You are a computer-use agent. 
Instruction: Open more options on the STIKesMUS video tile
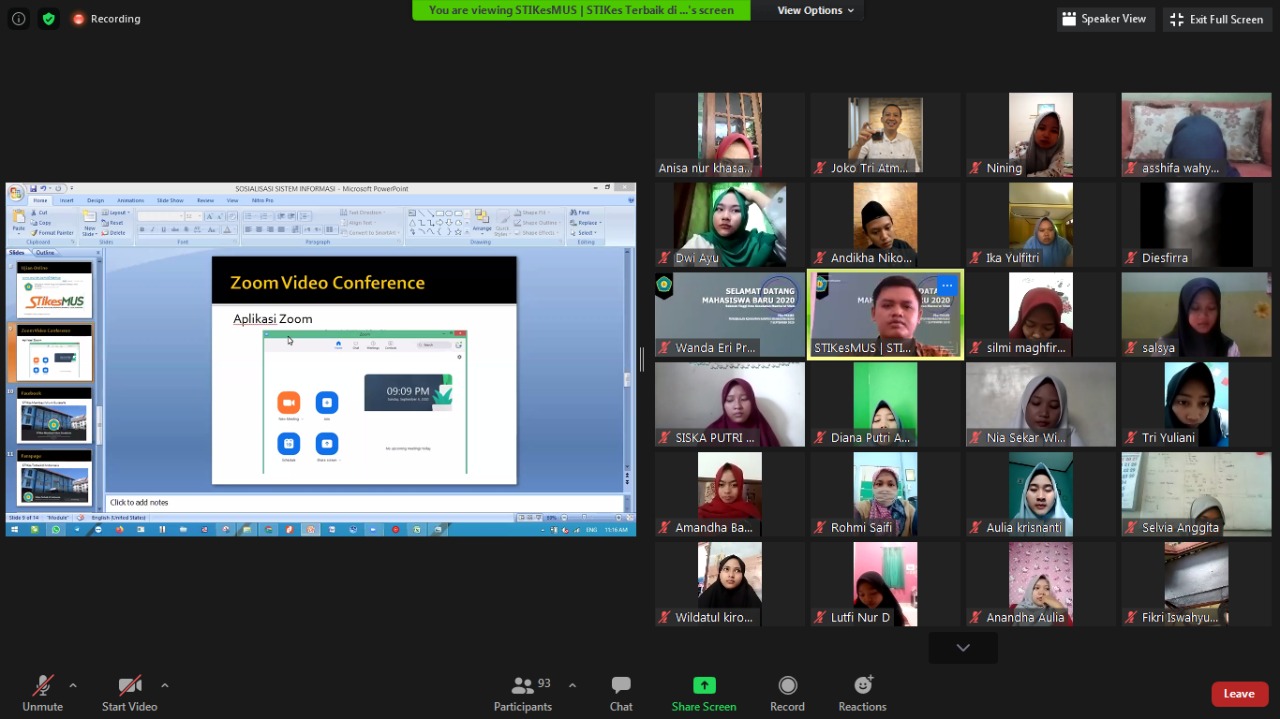pyautogui.click(x=947, y=286)
